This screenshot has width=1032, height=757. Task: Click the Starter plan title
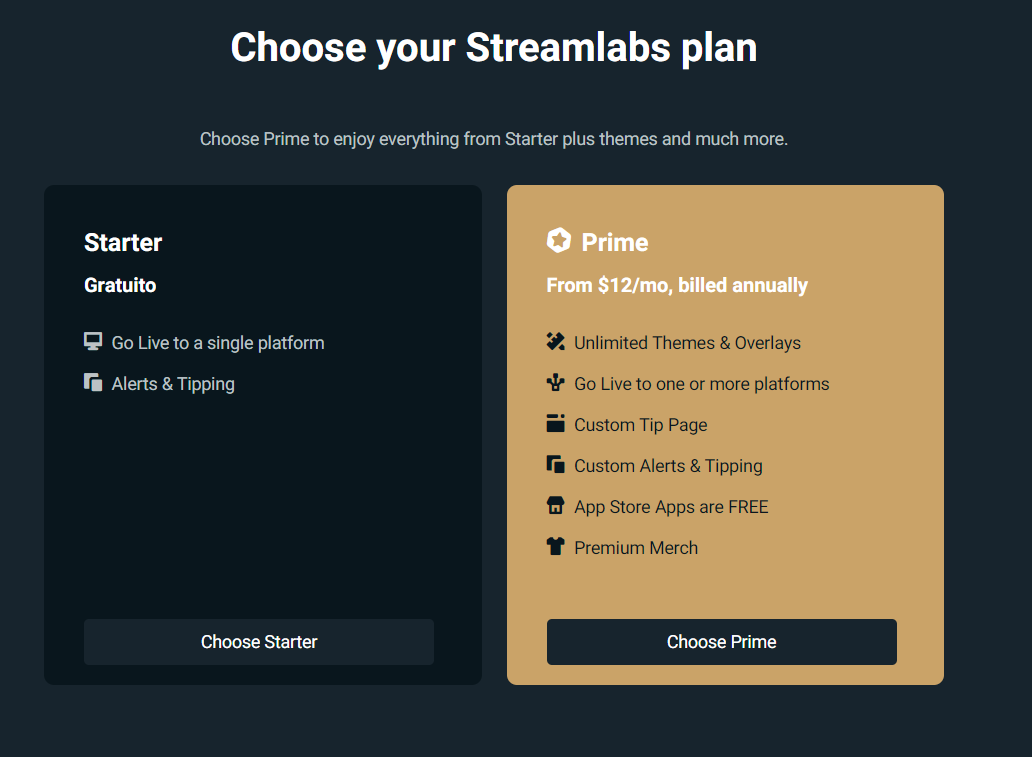(x=123, y=242)
